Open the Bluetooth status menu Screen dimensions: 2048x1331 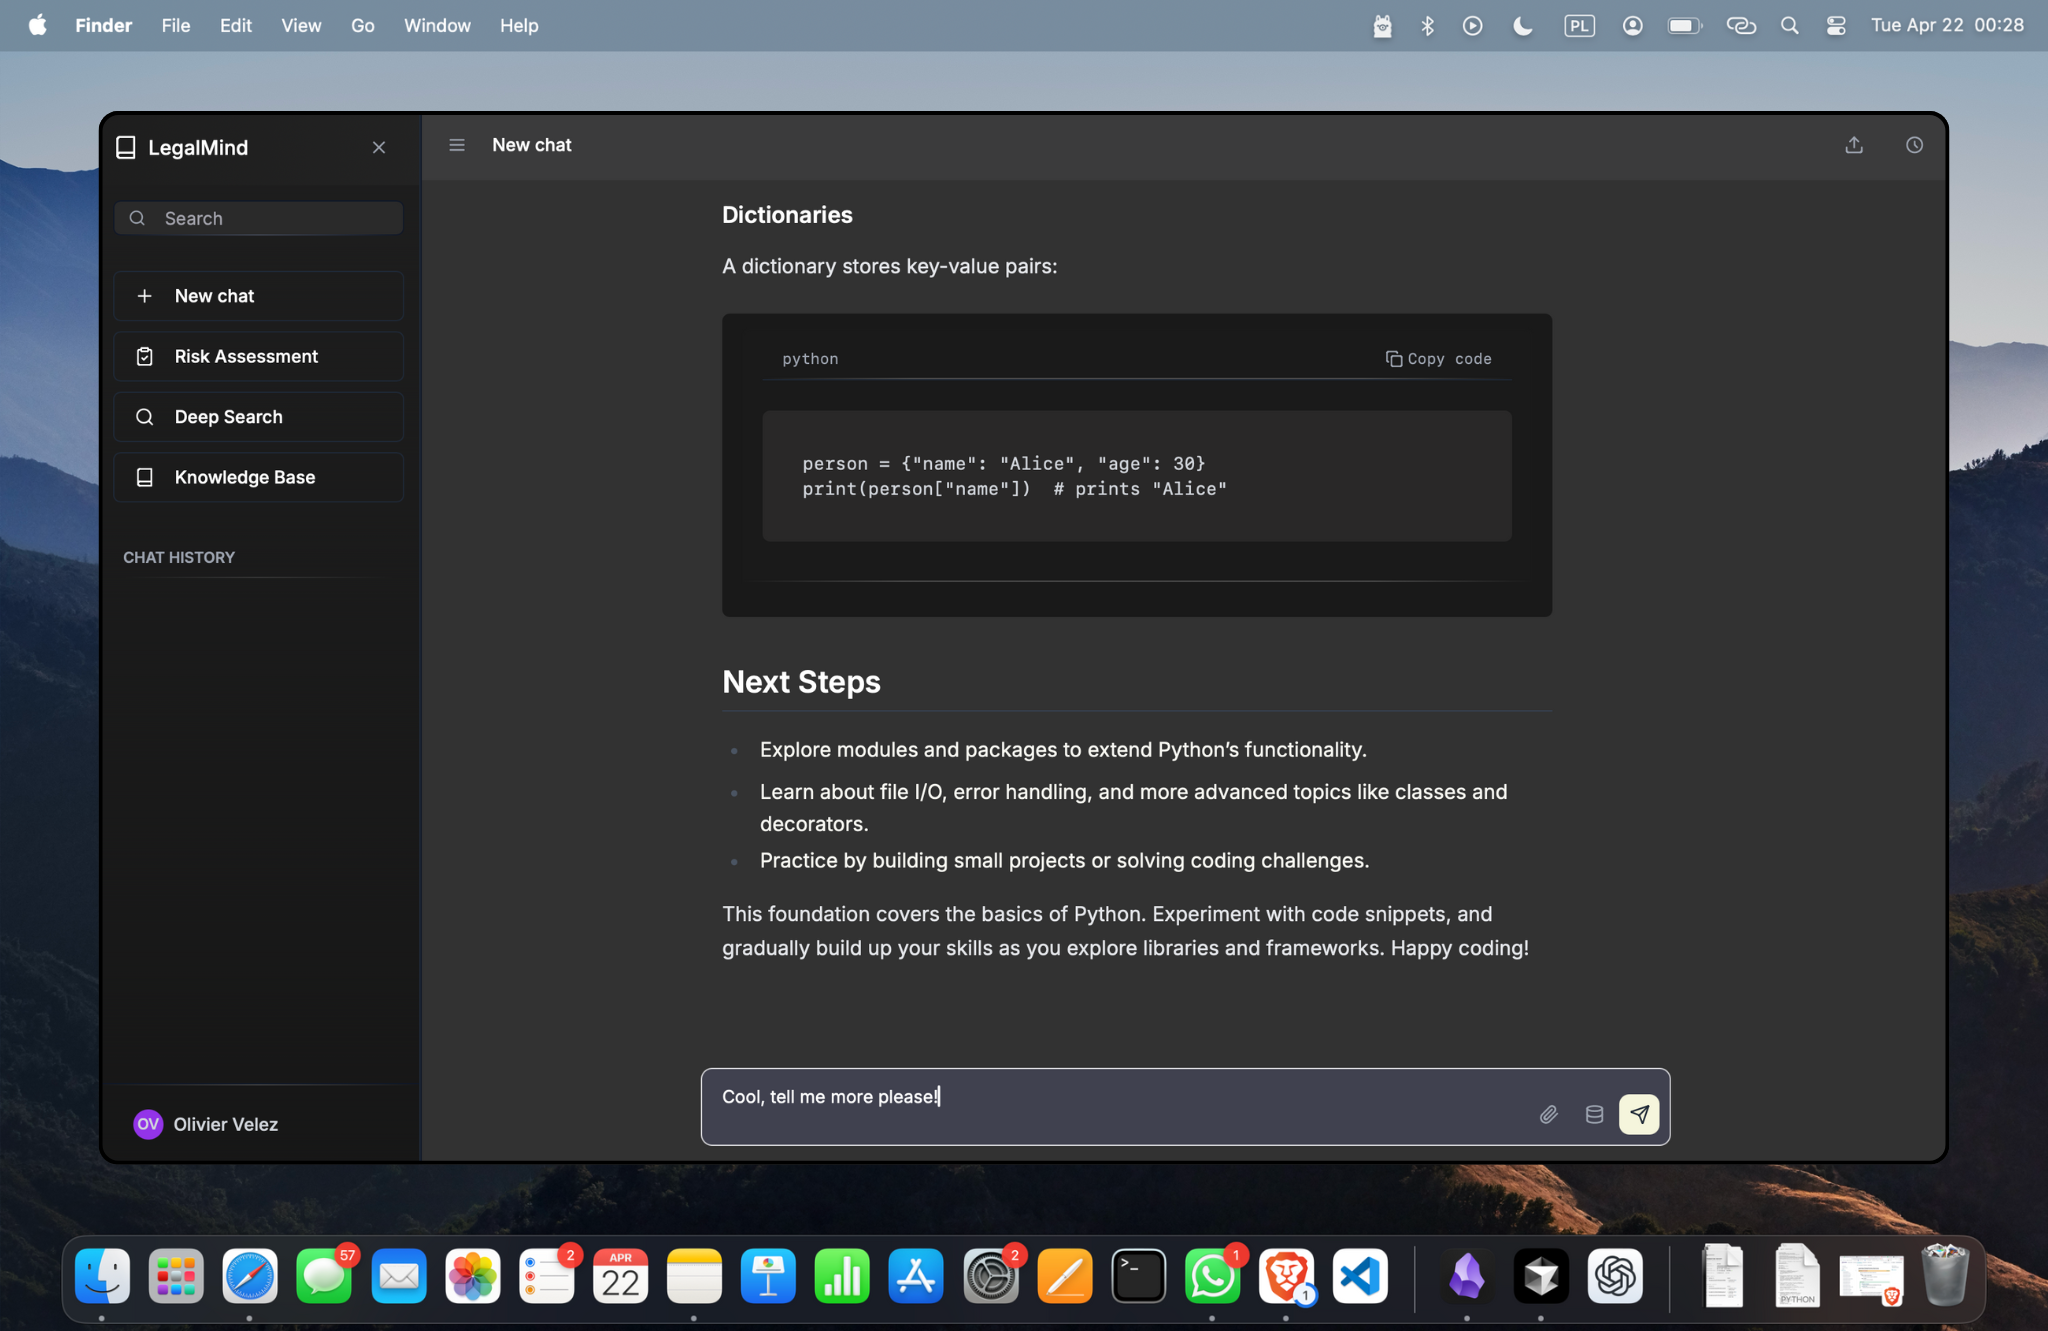point(1427,25)
